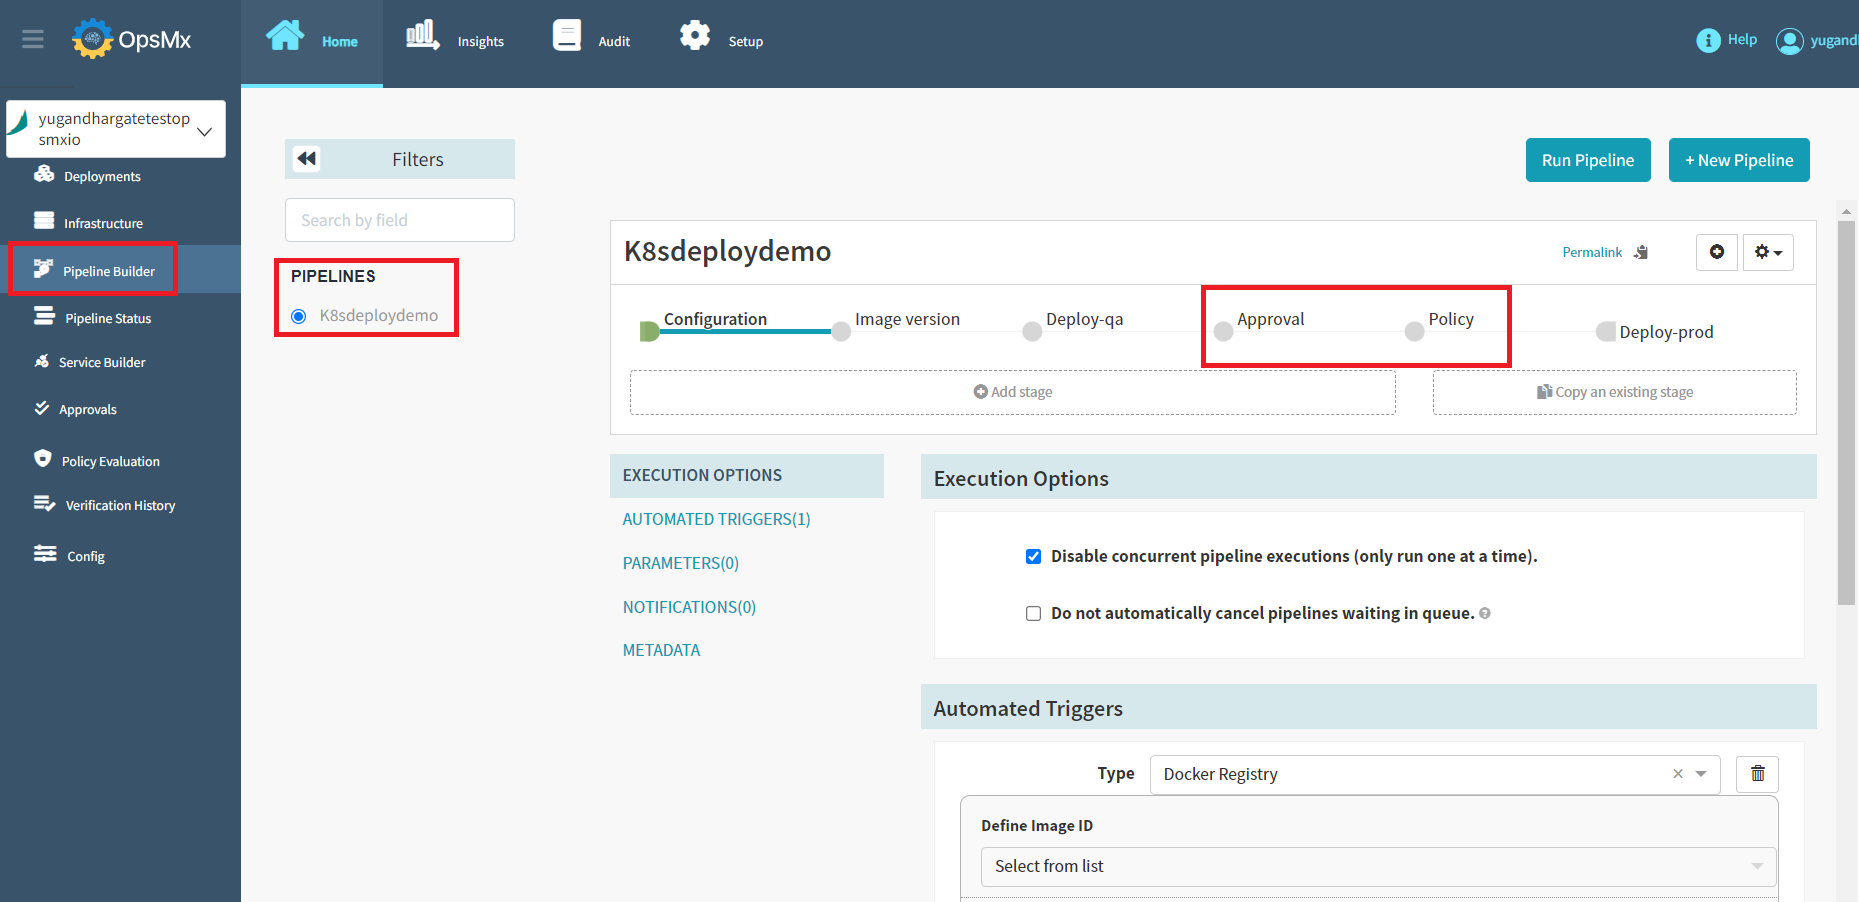Open the pipeline gear settings dropdown
Viewport: 1859px width, 902px height.
coord(1768,252)
